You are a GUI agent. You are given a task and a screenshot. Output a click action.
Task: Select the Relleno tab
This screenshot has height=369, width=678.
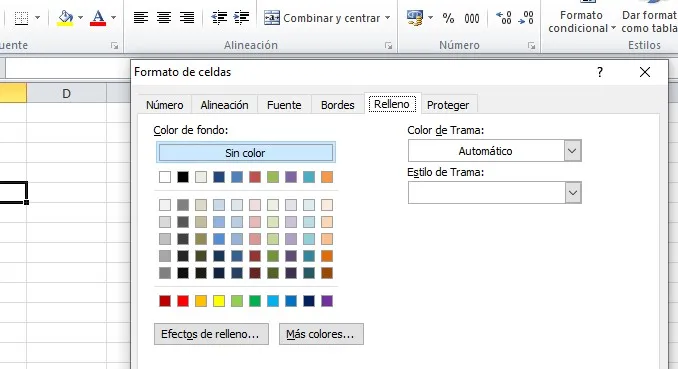click(x=392, y=104)
